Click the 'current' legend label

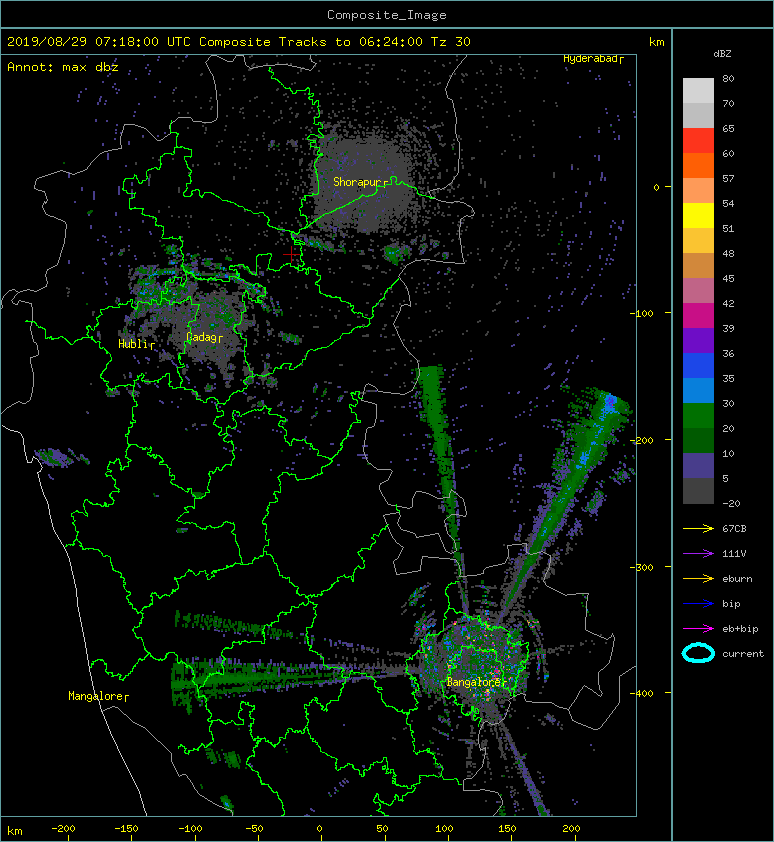(x=743, y=654)
